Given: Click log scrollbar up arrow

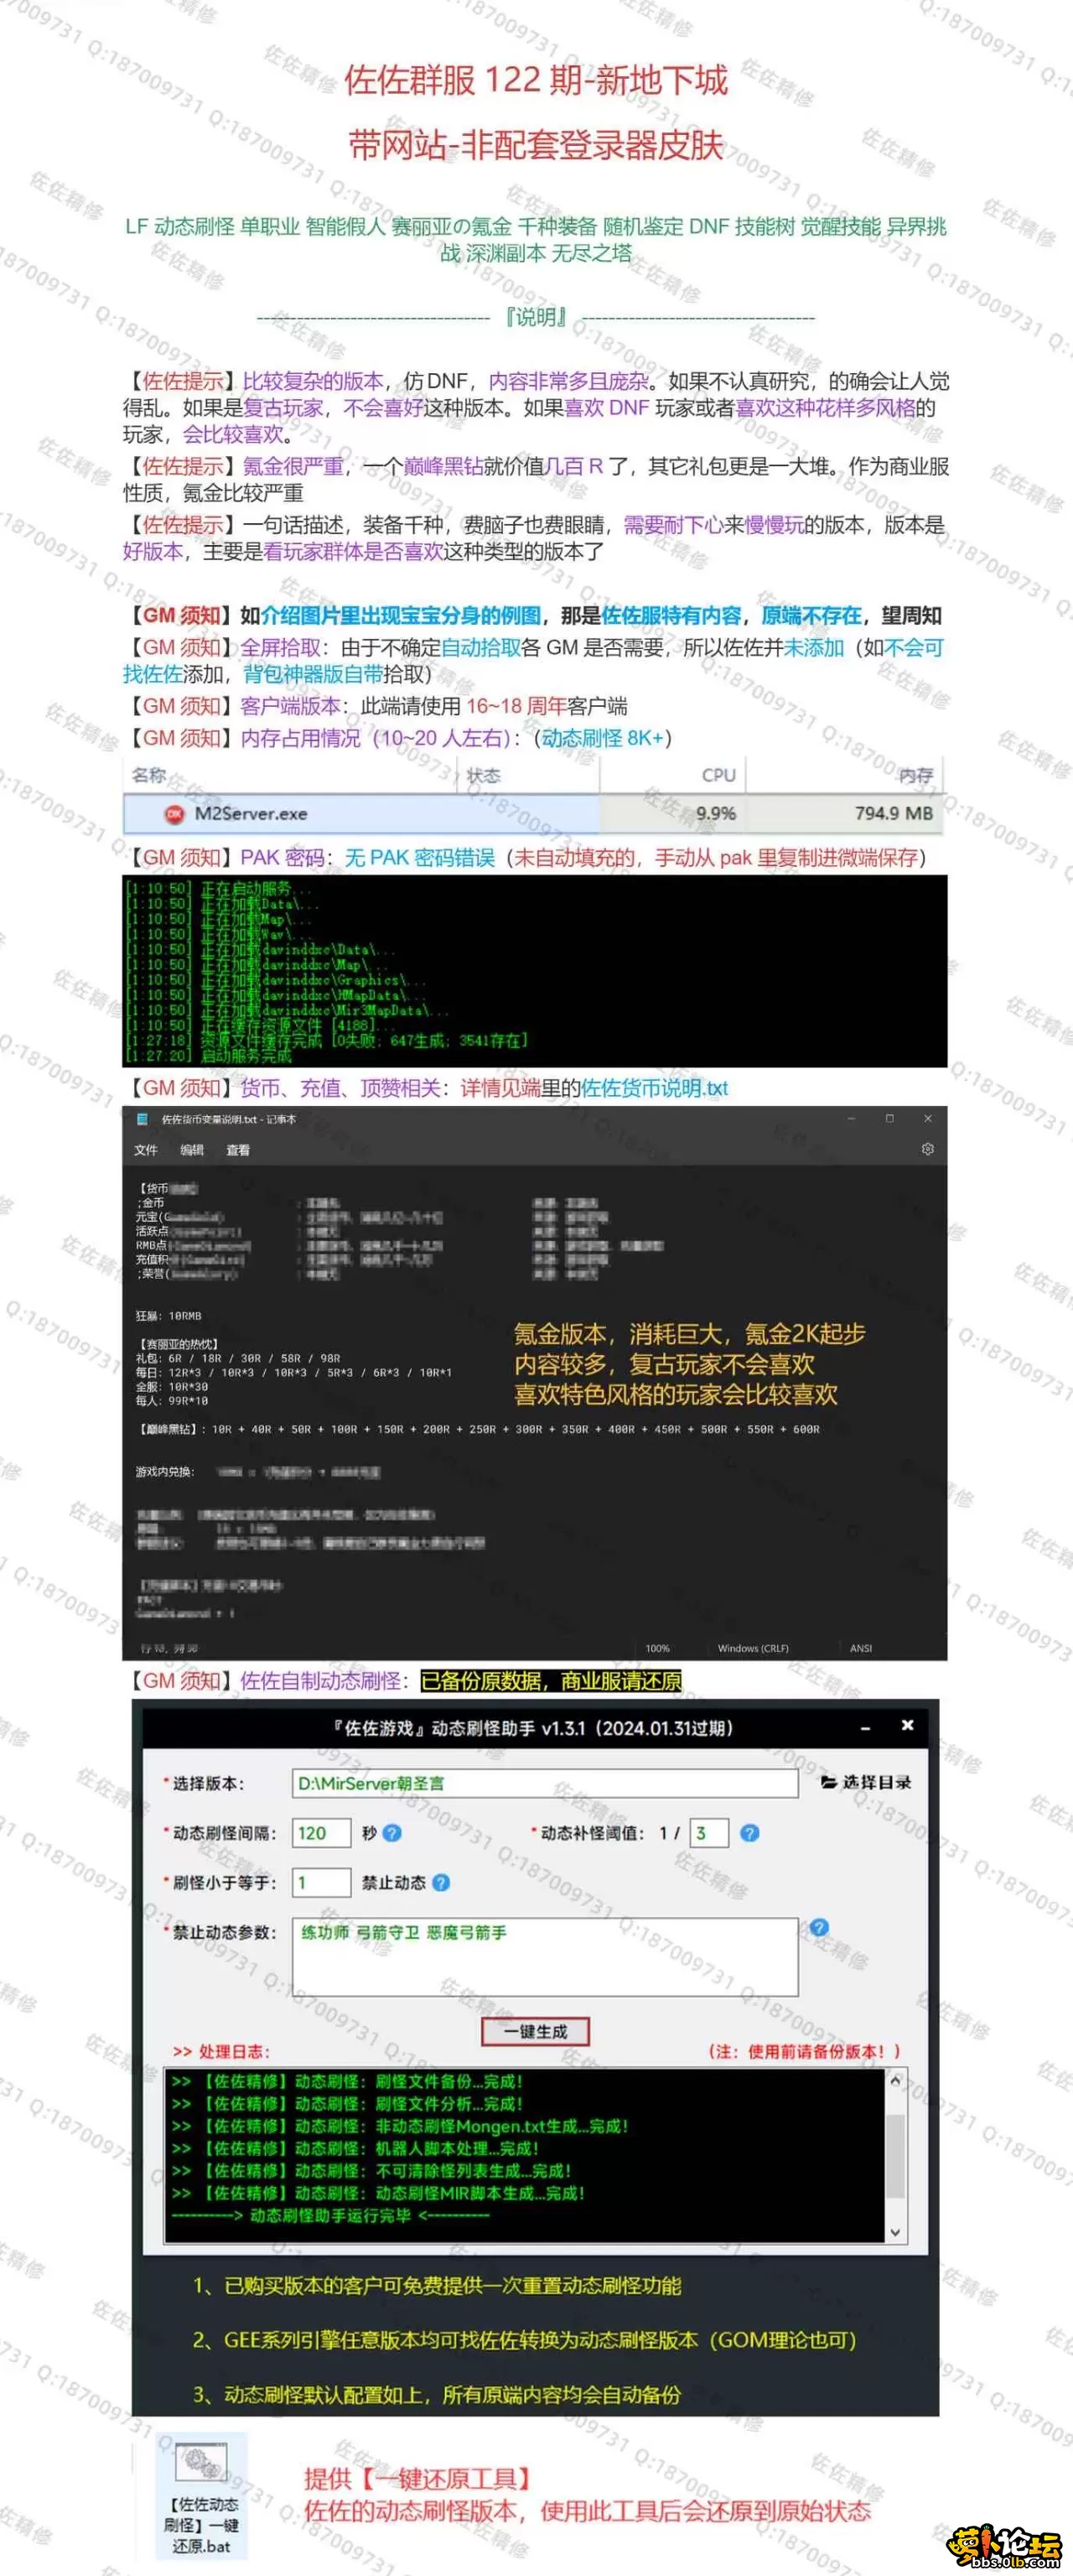Looking at the screenshot, I should 895,2081.
